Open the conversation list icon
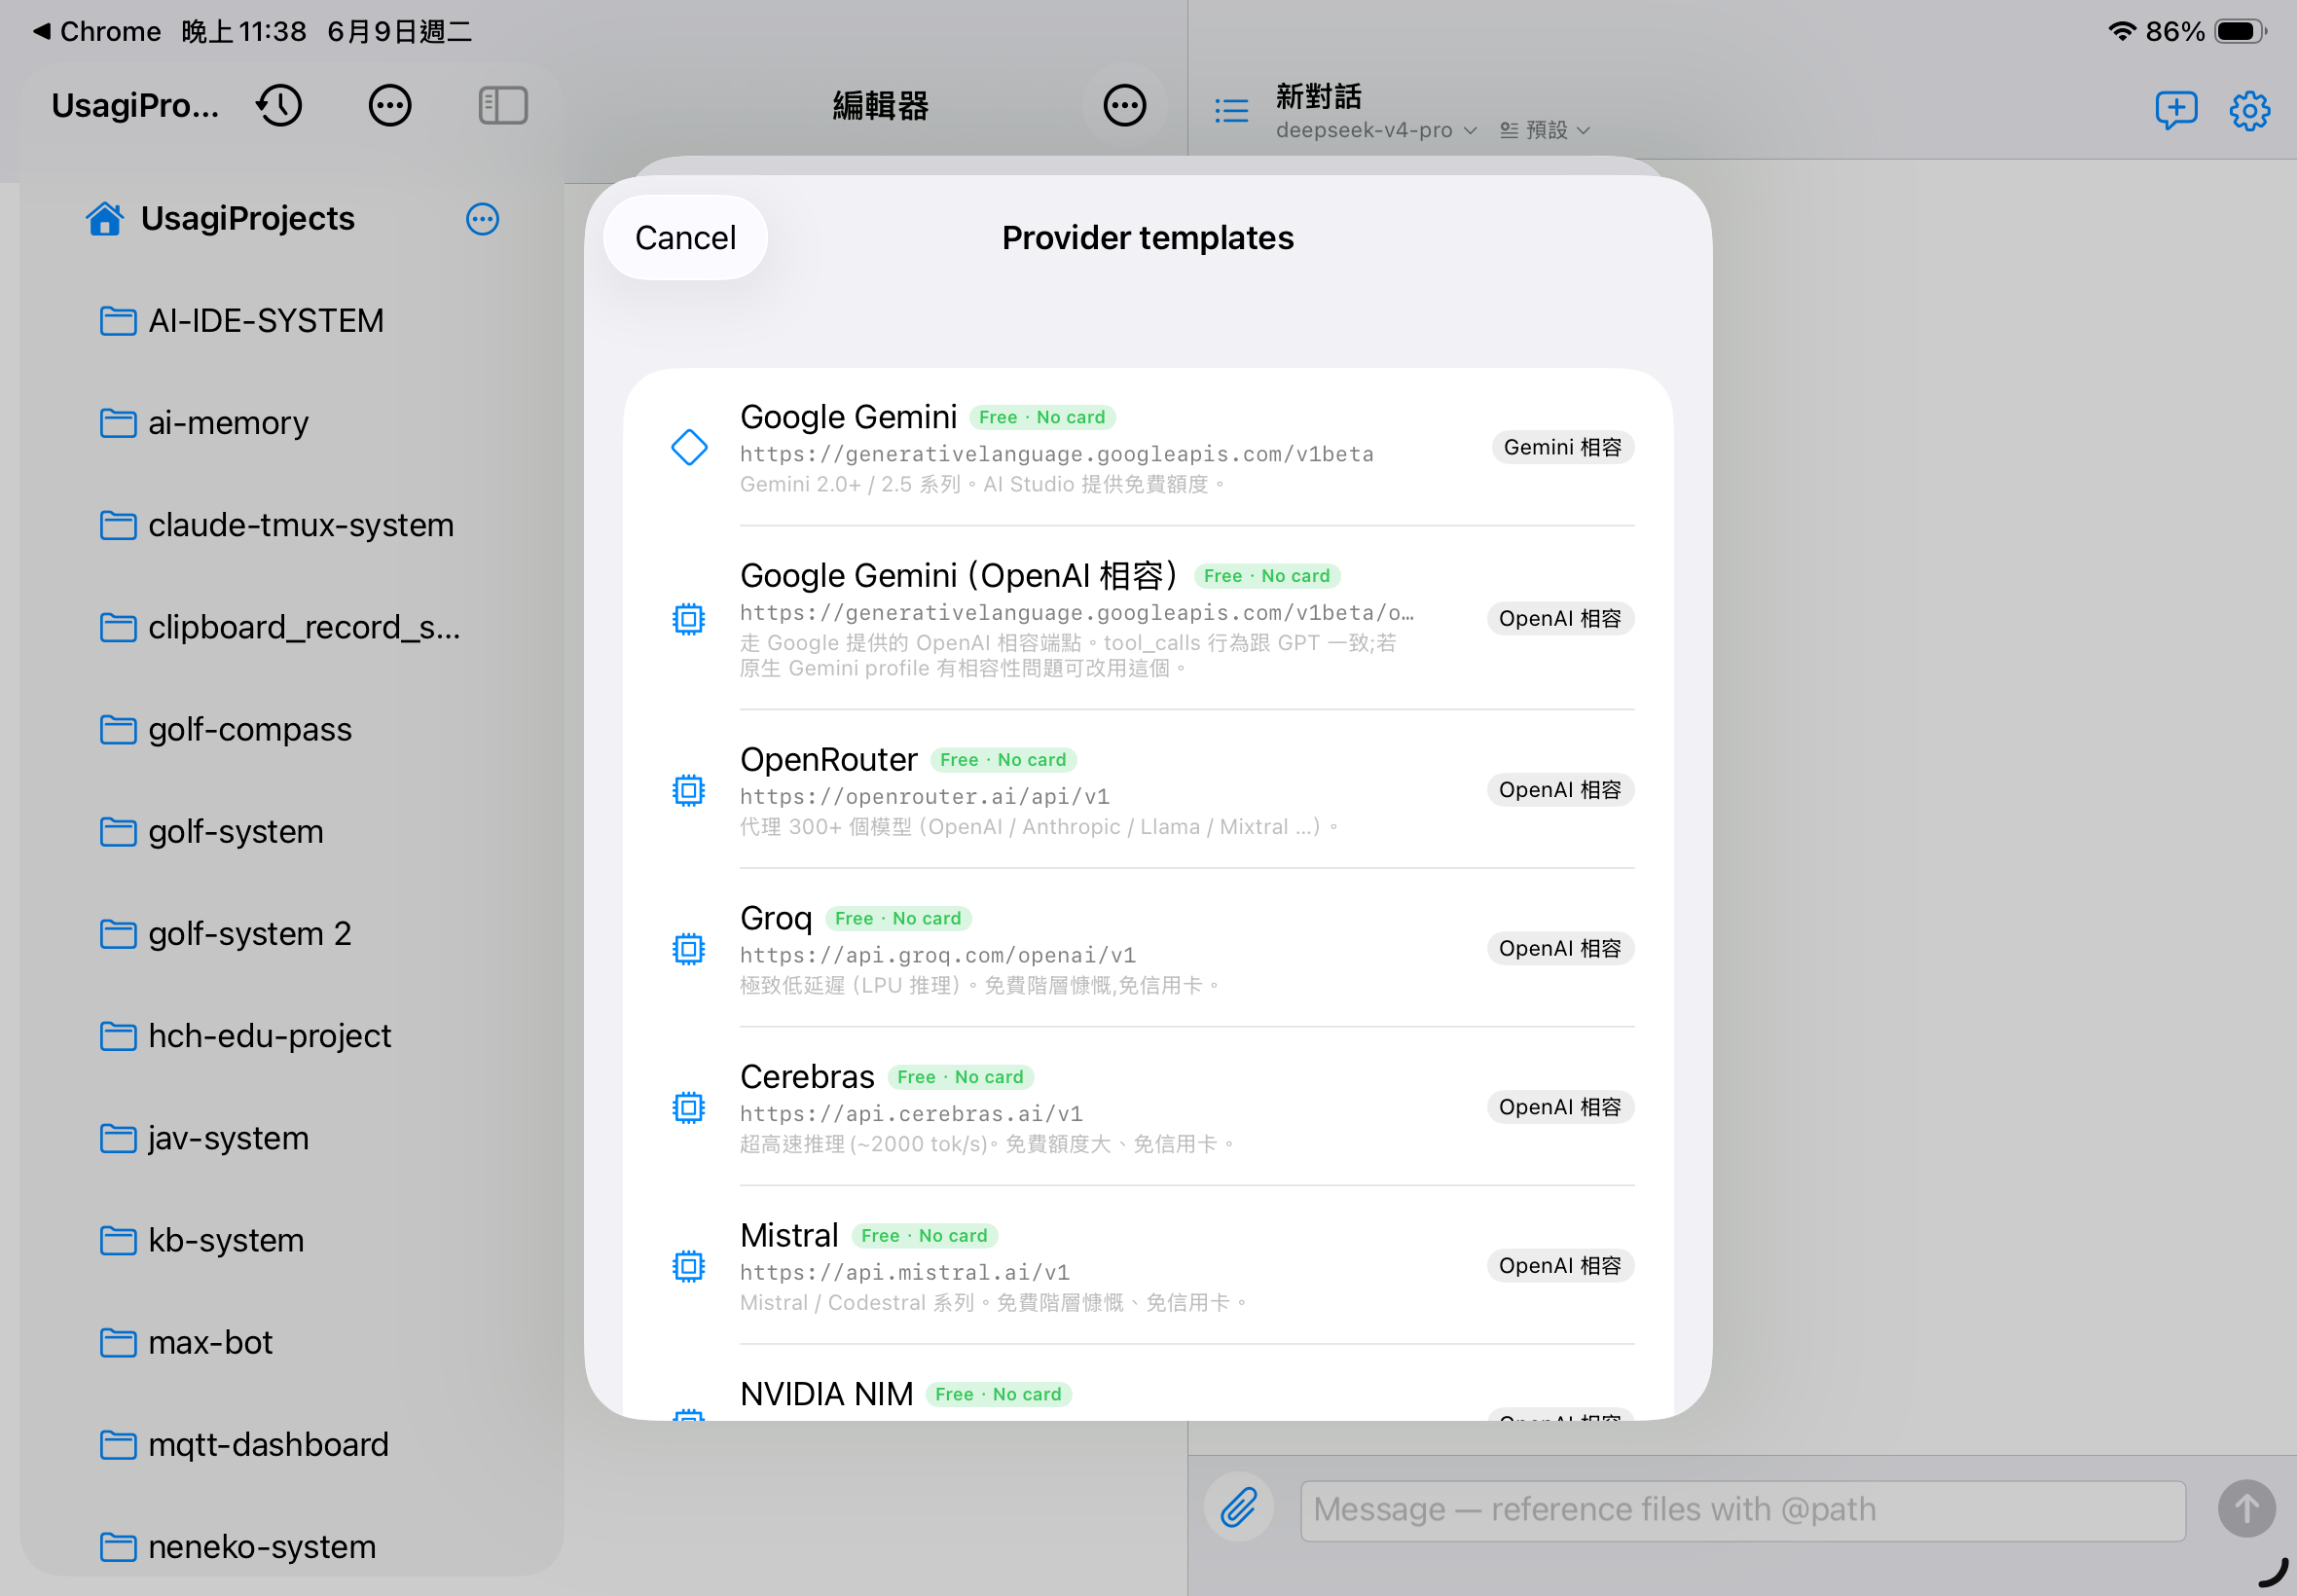The width and height of the screenshot is (2297, 1596). pos(1231,110)
